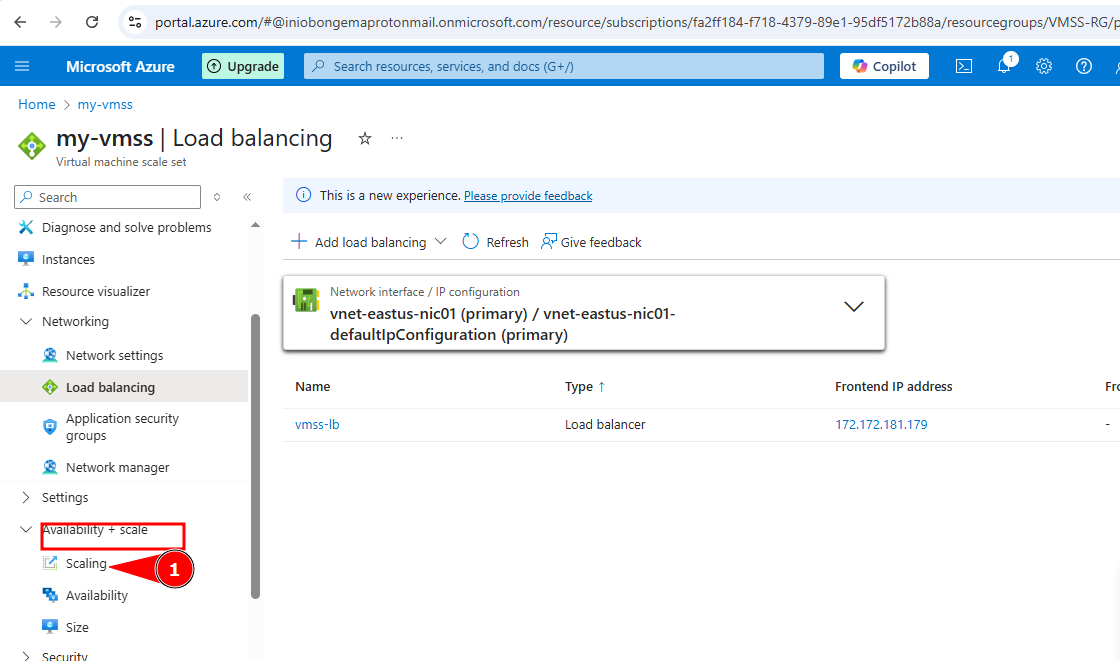Click the network interface card icon
Viewport: 1120px width, 661px height.
click(x=306, y=299)
